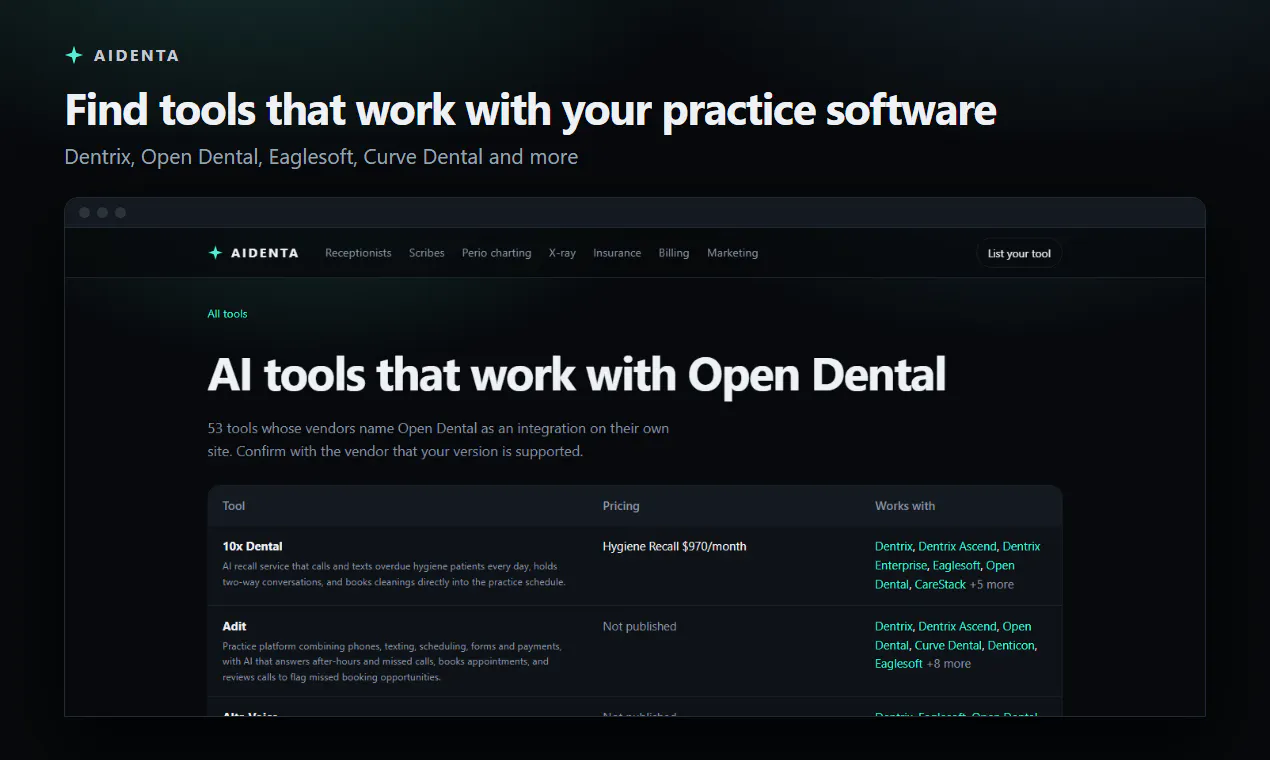Click the Pricing column header
The height and width of the screenshot is (760, 1270).
[x=621, y=506]
